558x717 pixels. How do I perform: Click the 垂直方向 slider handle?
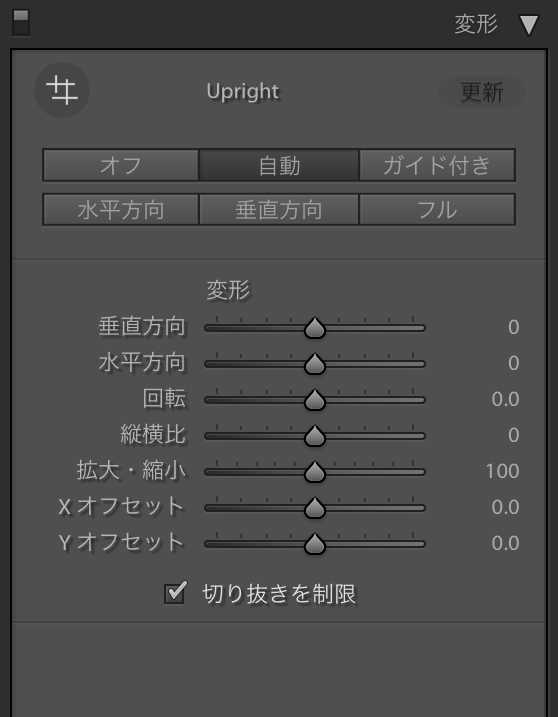tap(315, 328)
